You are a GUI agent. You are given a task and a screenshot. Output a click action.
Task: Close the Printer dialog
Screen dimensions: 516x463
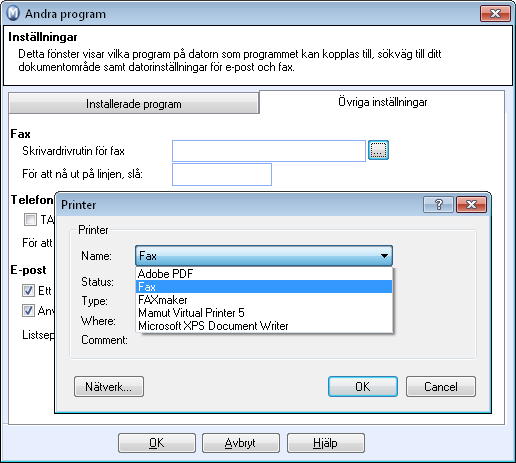(471, 204)
